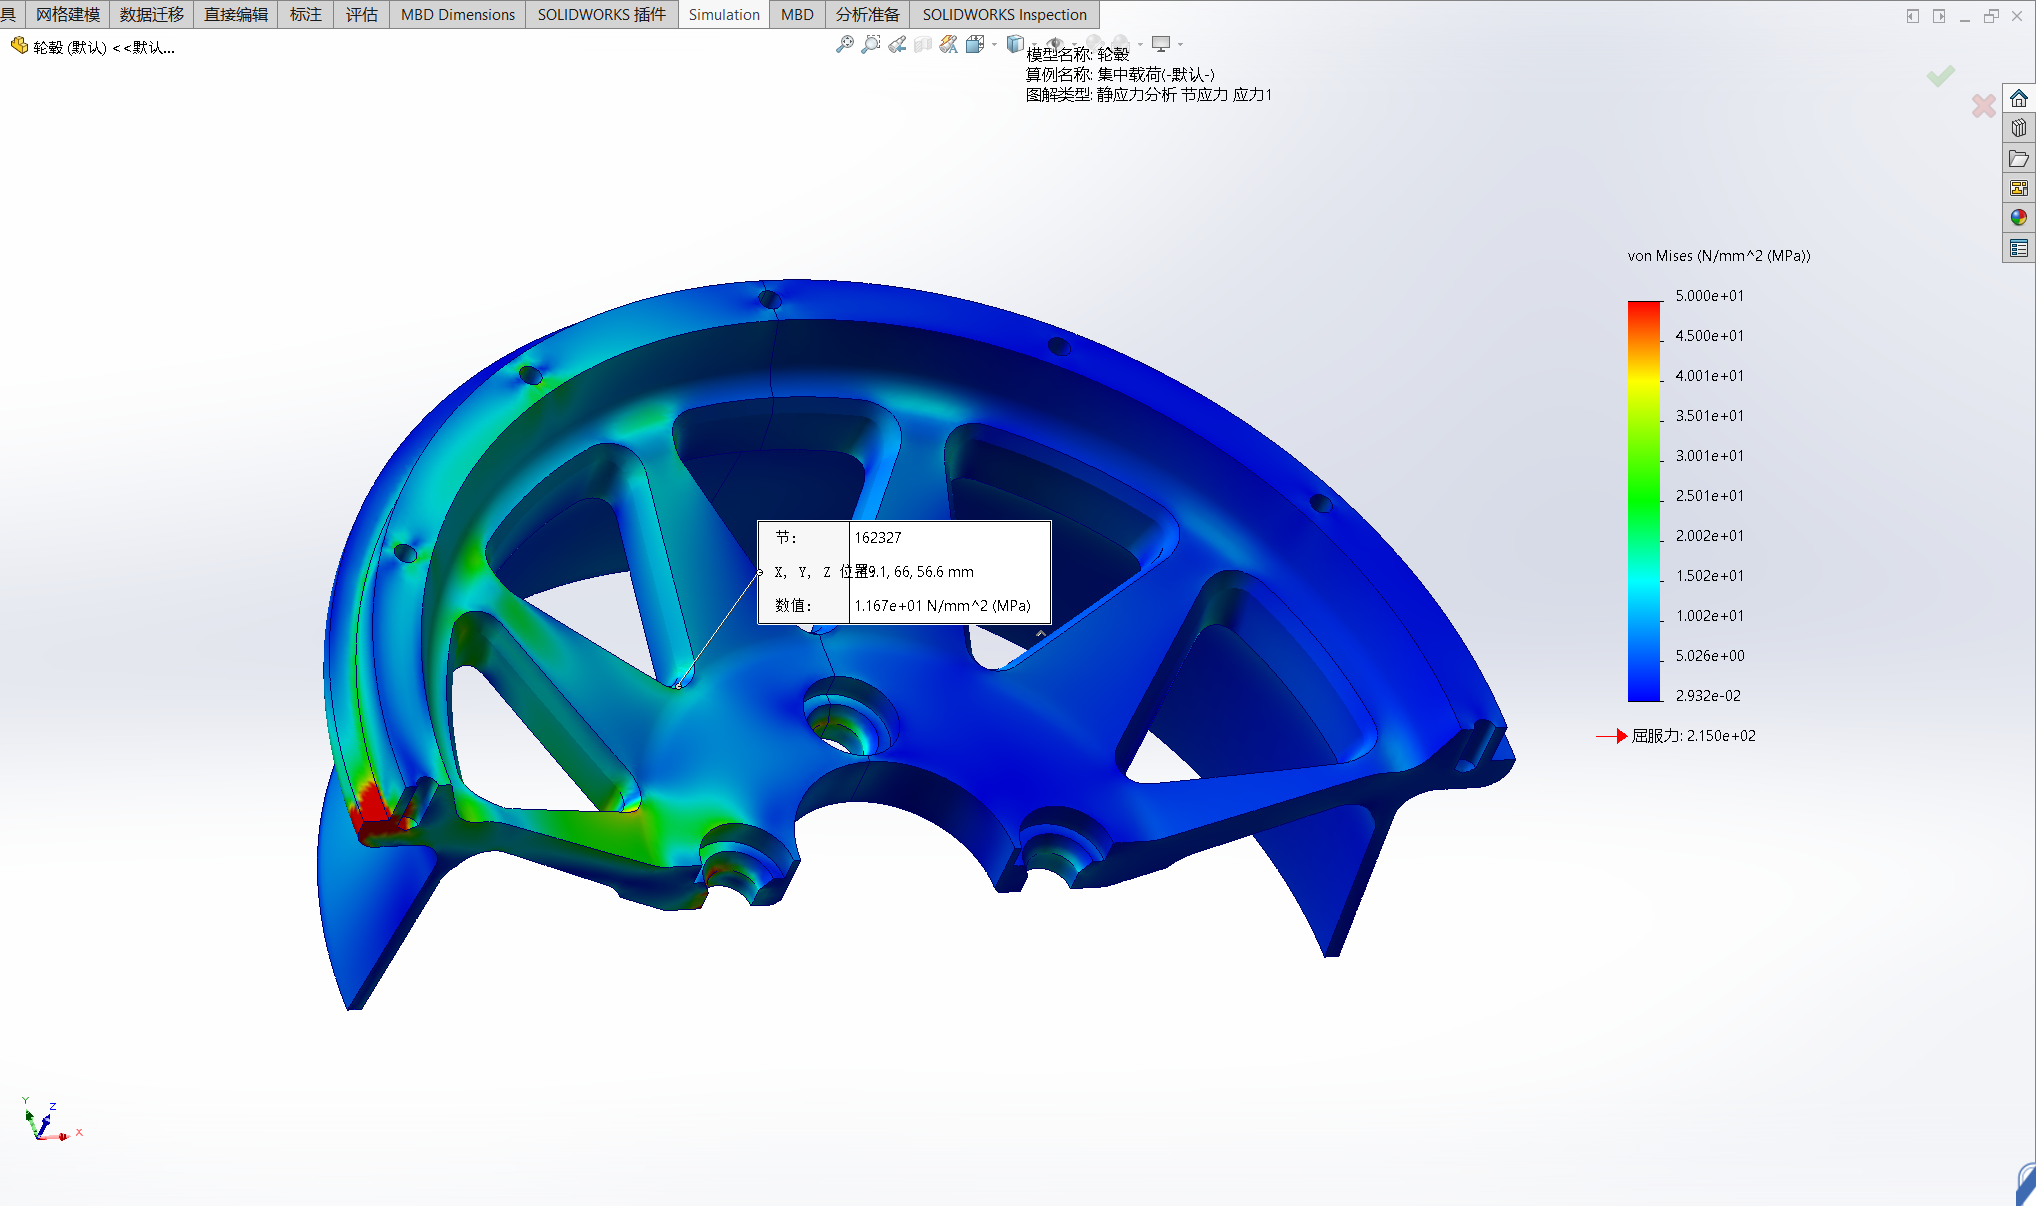Screen dimensions: 2036x1206
Task: Click the Zoom to Fit icon
Action: pyautogui.click(x=845, y=44)
